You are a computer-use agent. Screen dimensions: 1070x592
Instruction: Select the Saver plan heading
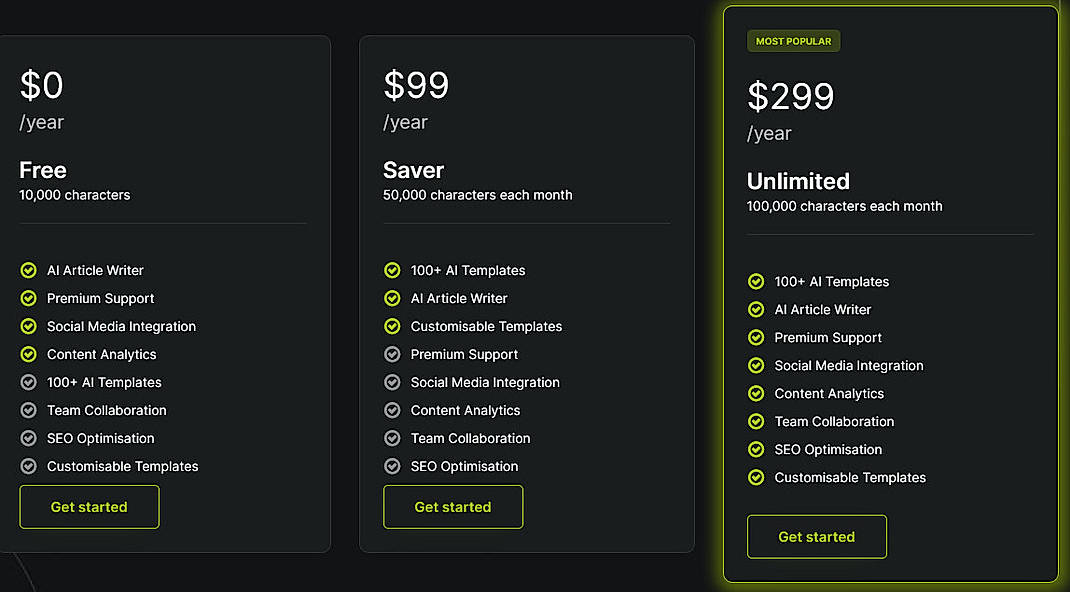[x=411, y=170]
